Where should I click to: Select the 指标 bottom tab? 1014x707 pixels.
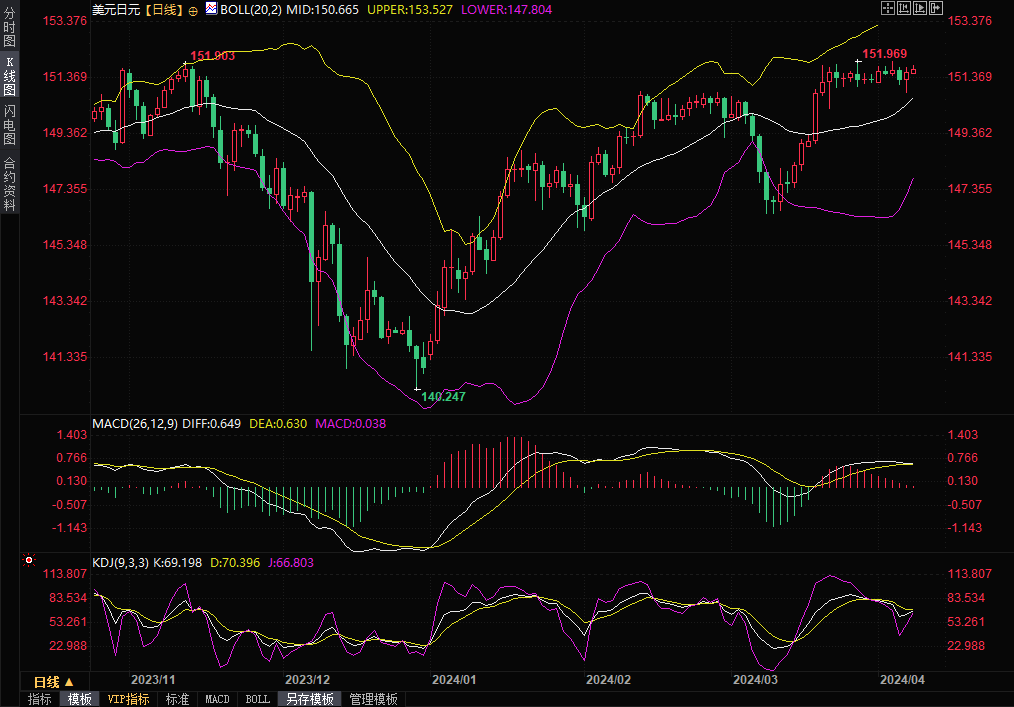click(x=40, y=699)
